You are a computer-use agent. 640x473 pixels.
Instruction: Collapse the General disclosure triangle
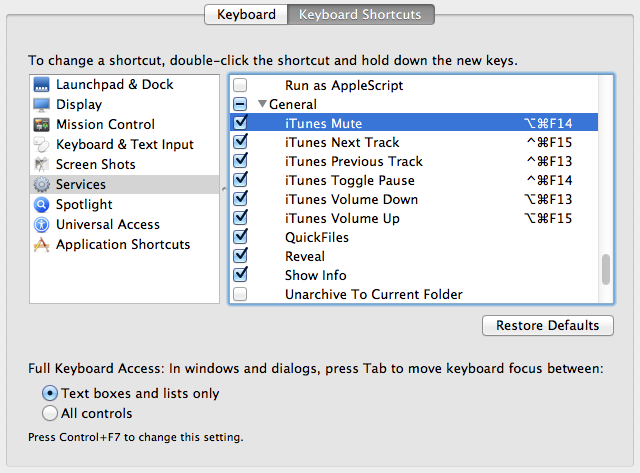tap(262, 104)
